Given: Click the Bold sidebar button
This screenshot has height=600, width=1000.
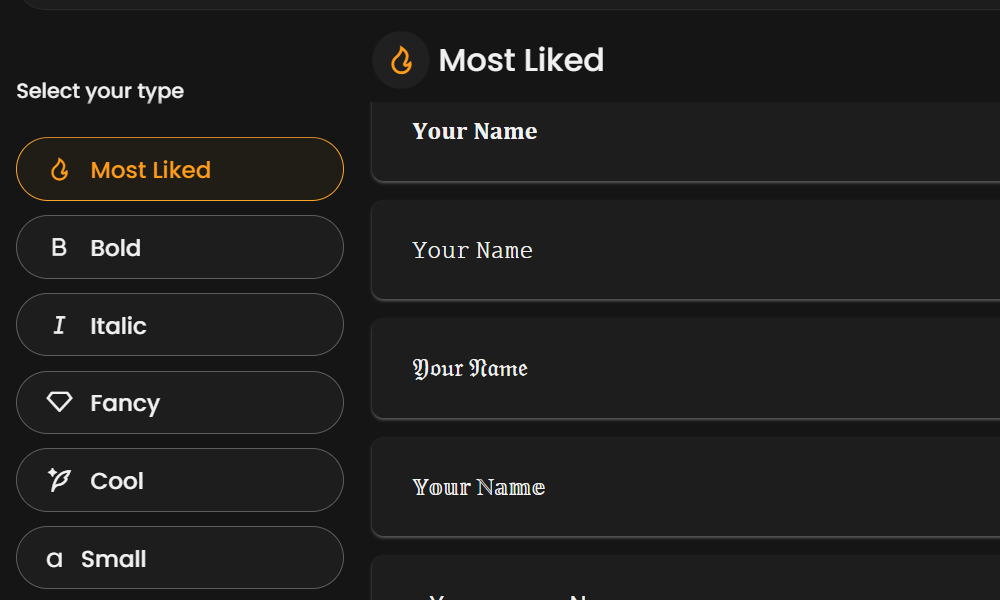Looking at the screenshot, I should coord(180,247).
